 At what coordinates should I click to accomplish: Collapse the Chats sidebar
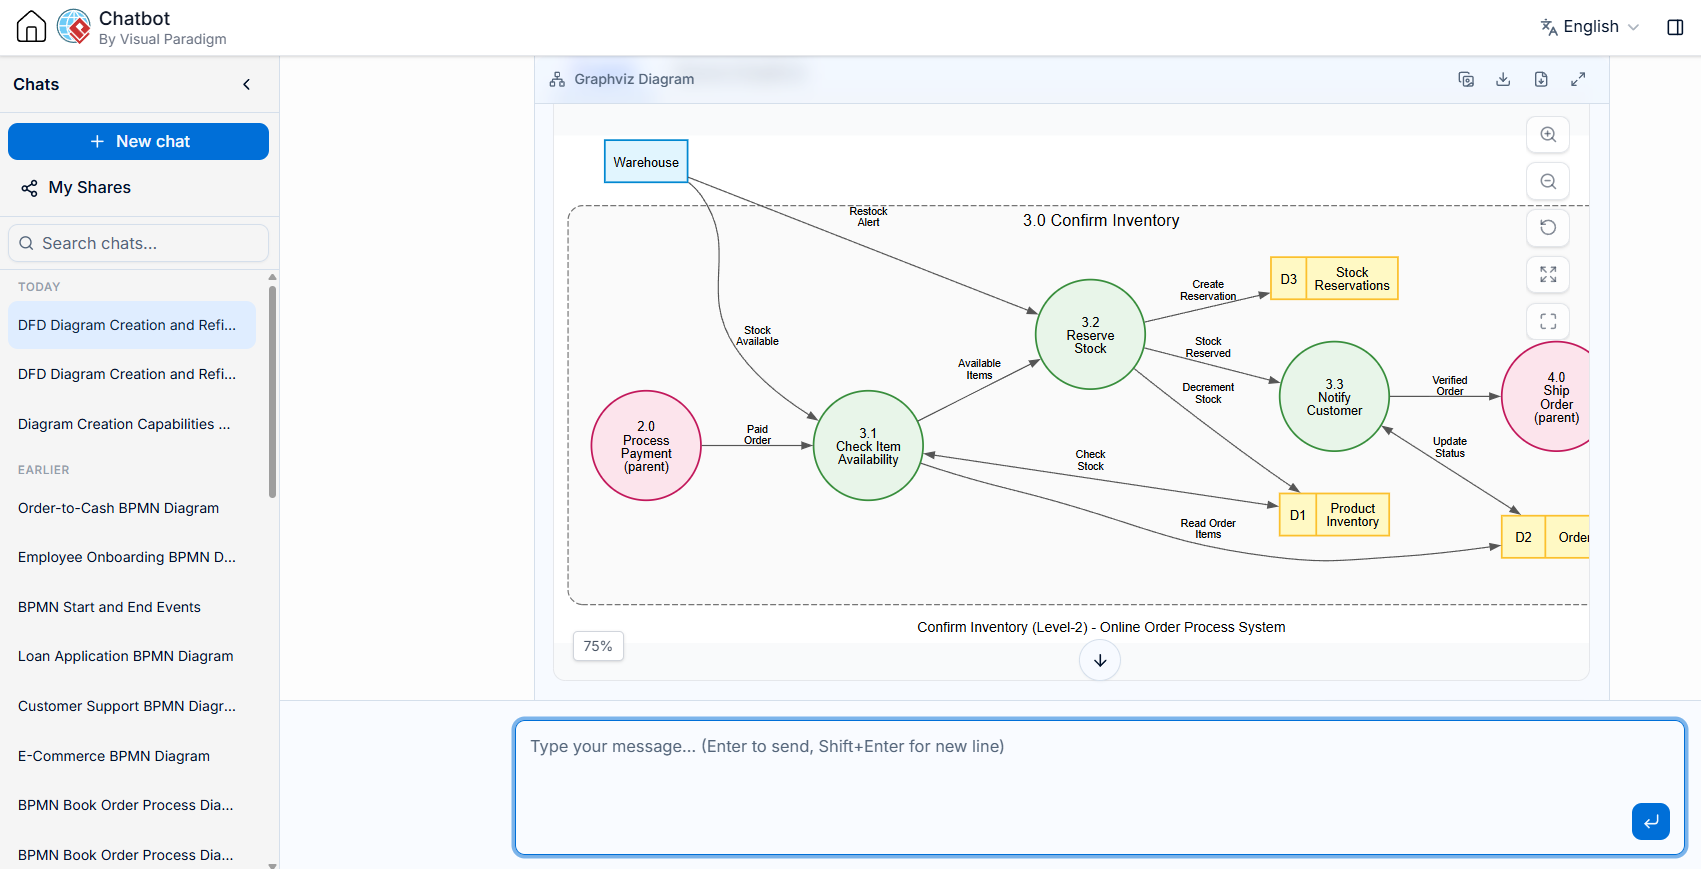pos(247,85)
